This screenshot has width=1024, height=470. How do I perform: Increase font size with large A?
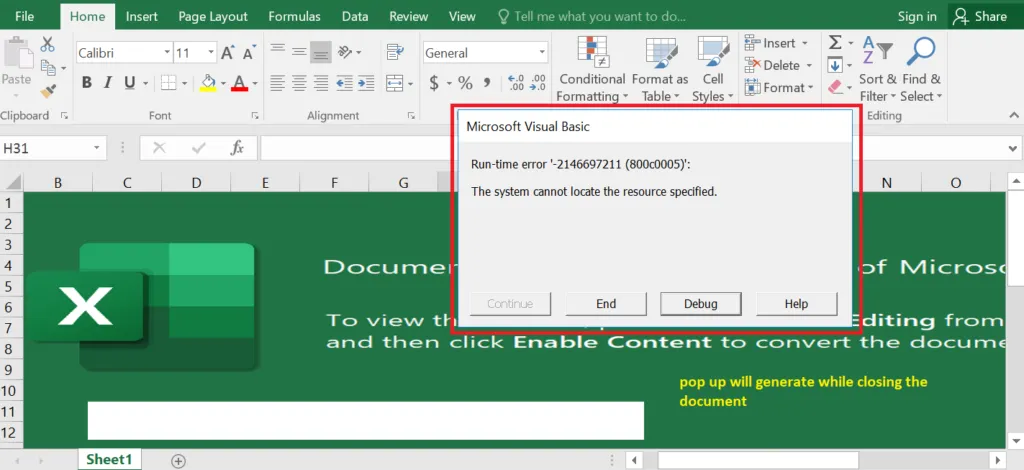(227, 53)
